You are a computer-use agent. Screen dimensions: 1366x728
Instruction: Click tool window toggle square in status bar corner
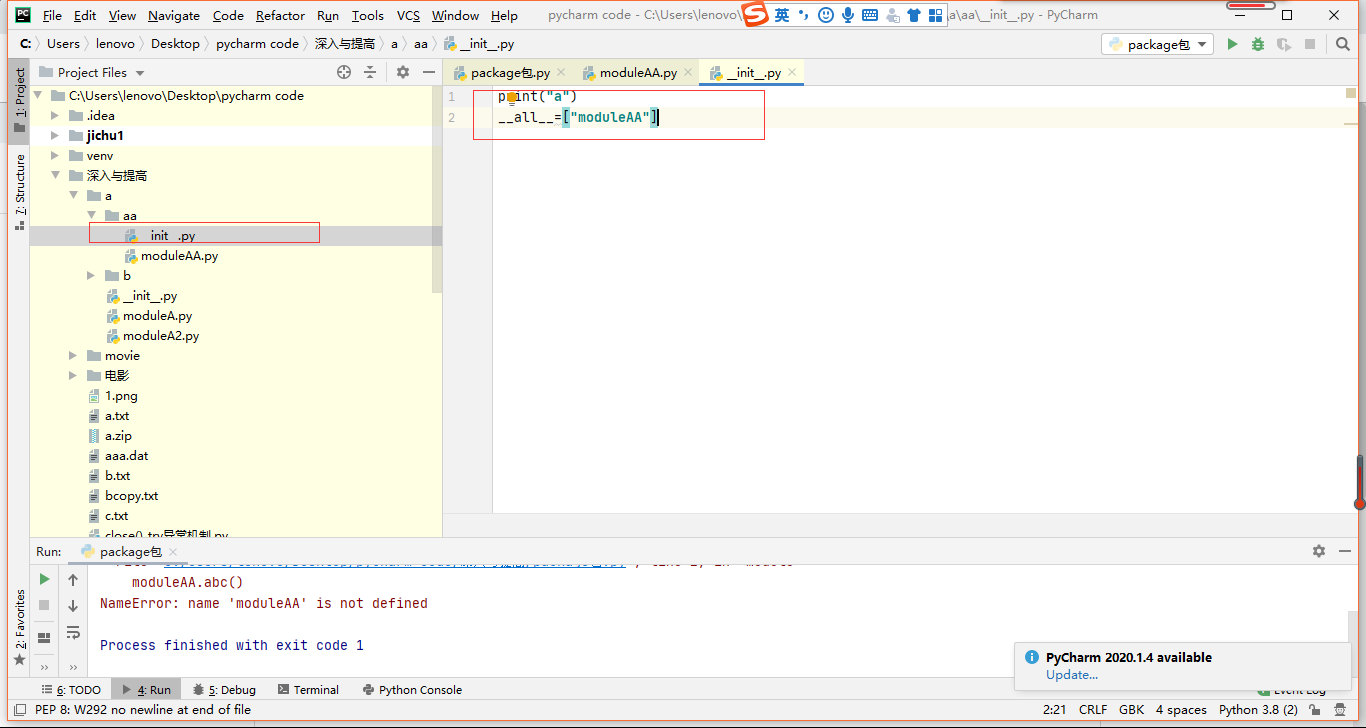point(20,710)
